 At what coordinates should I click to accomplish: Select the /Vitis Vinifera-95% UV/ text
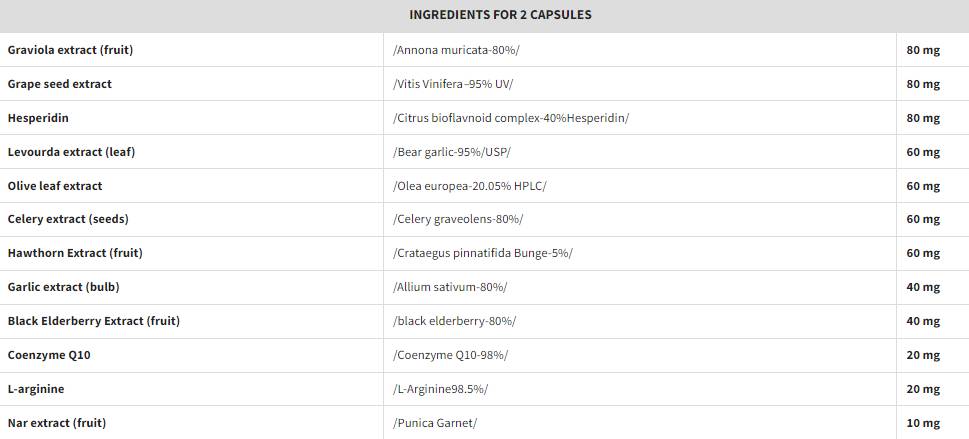tap(453, 84)
